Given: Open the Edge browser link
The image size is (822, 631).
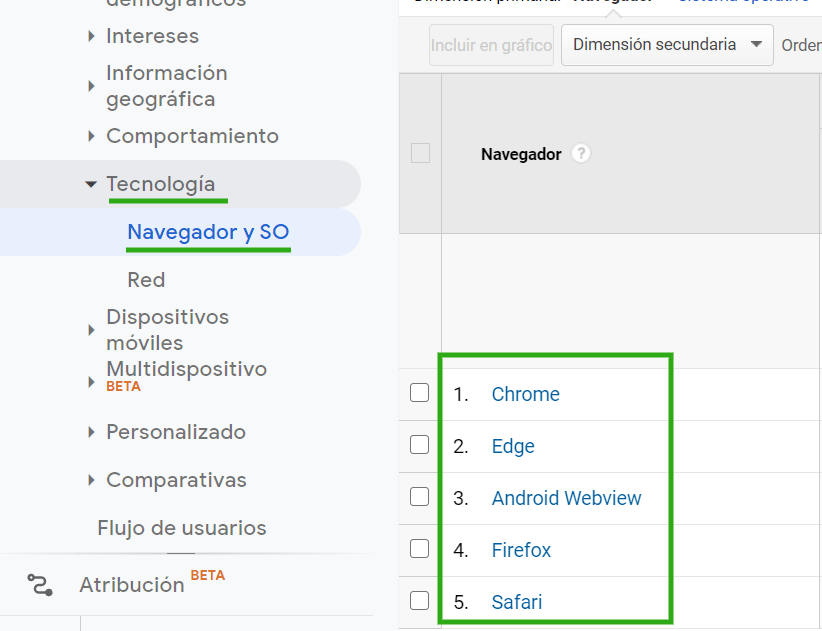Looking at the screenshot, I should pyautogui.click(x=513, y=447).
